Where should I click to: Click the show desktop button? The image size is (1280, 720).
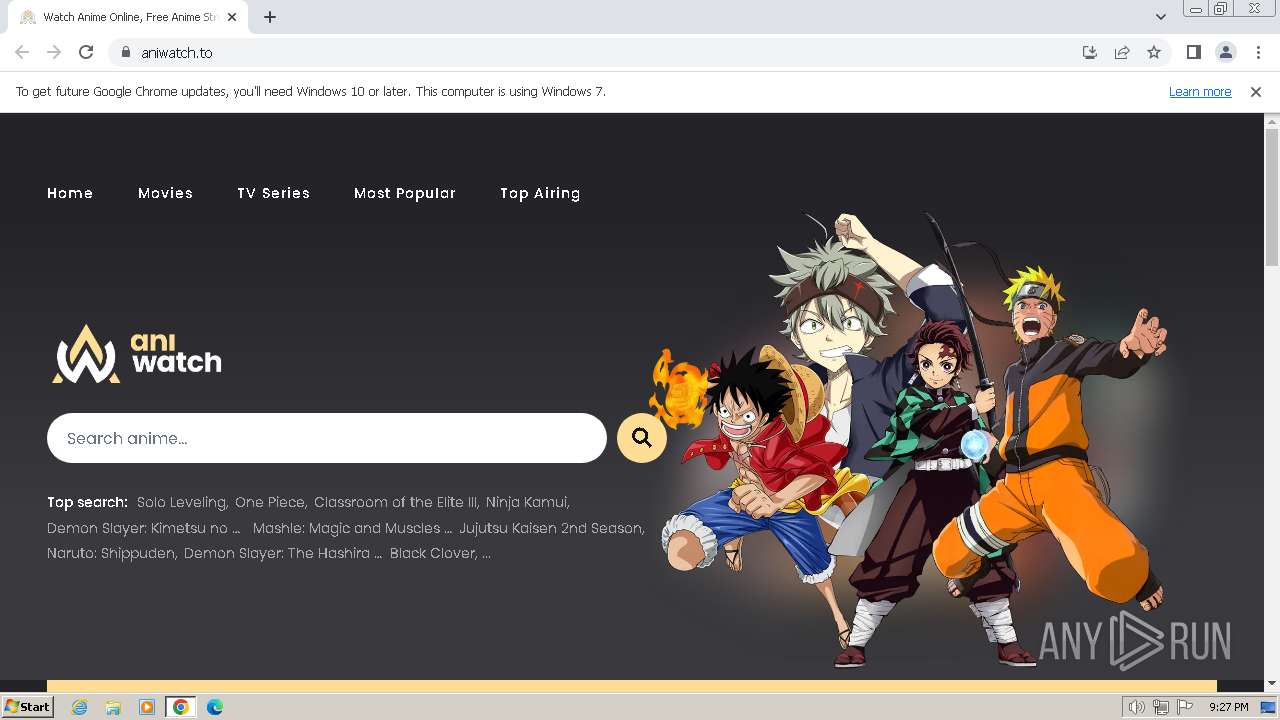tap(1270, 707)
